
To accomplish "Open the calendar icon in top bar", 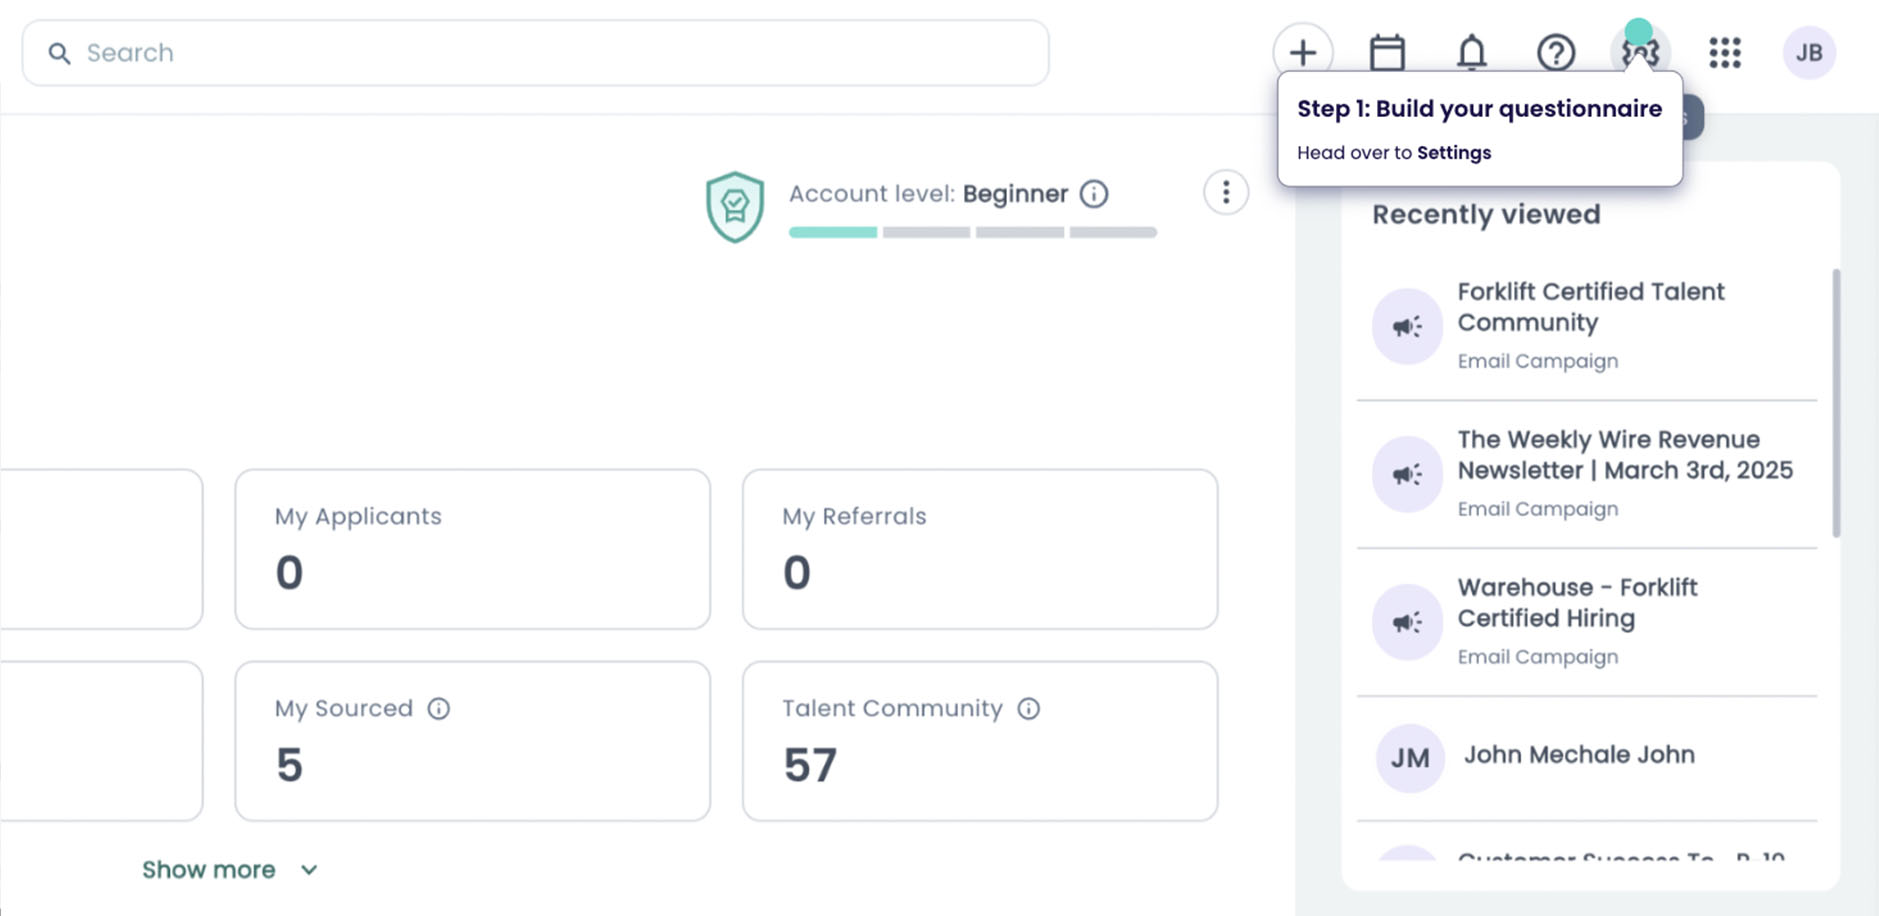I will (1387, 52).
